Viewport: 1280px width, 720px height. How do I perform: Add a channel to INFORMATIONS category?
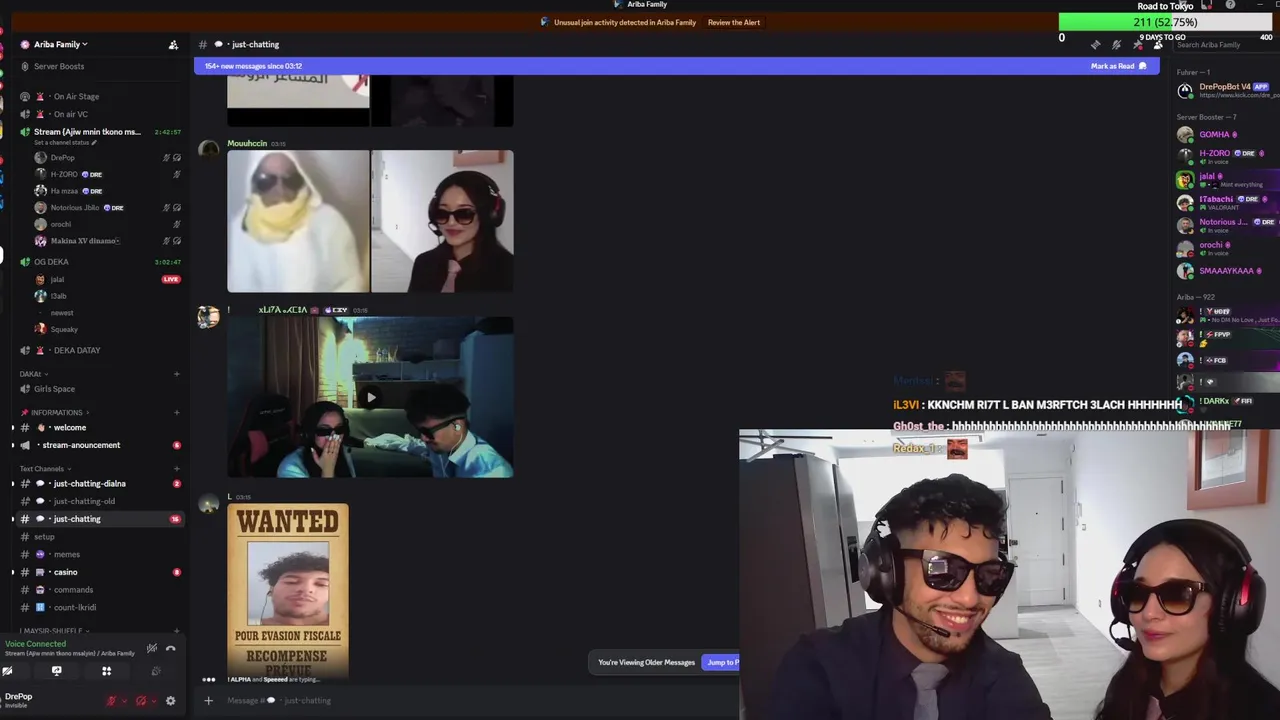[x=176, y=412]
